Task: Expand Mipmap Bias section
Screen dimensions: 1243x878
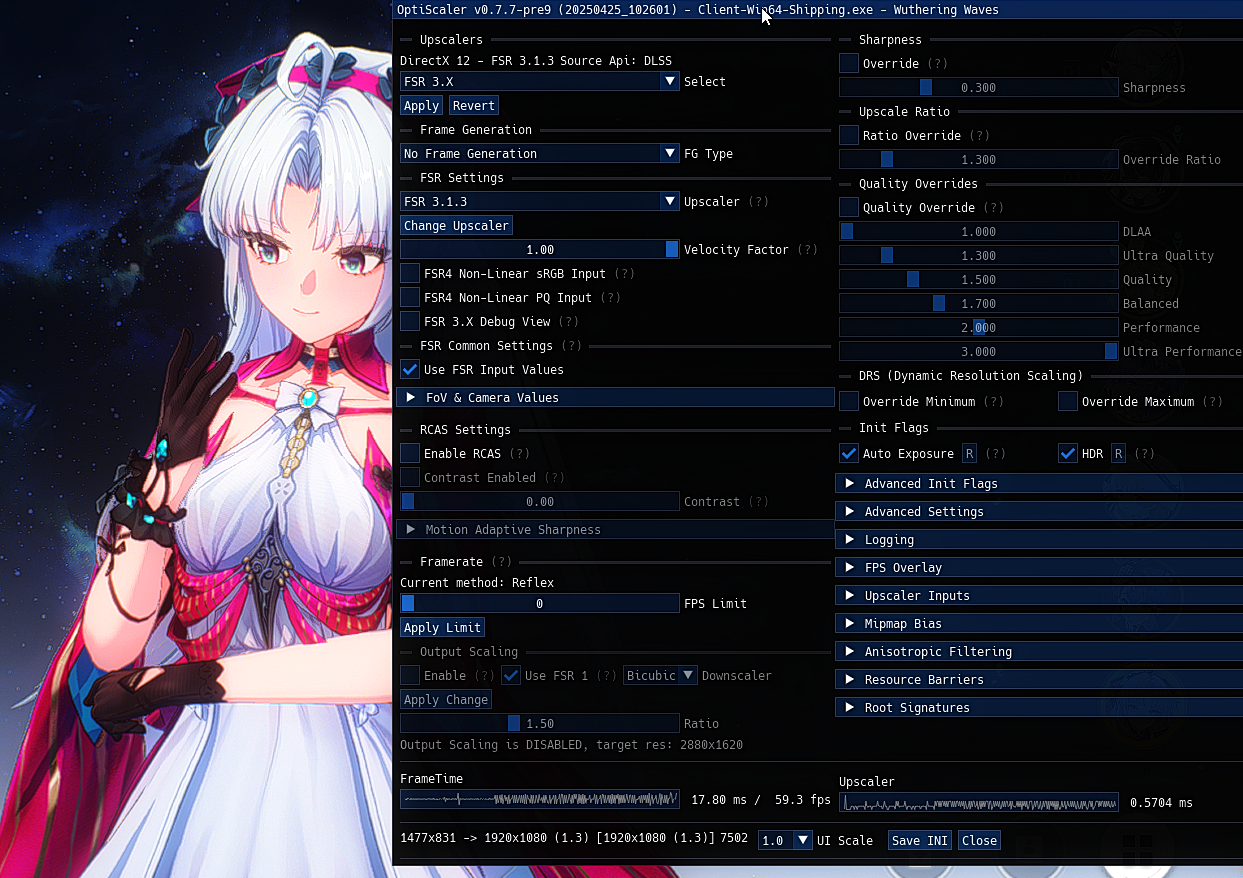Action: coord(1039,623)
